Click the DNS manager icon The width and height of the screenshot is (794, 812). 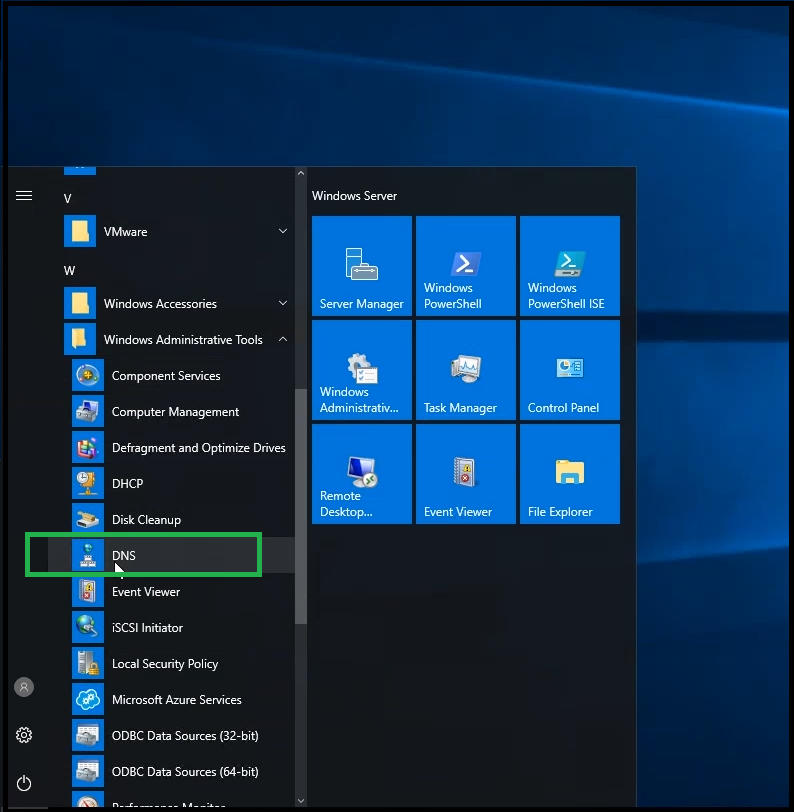click(x=88, y=555)
